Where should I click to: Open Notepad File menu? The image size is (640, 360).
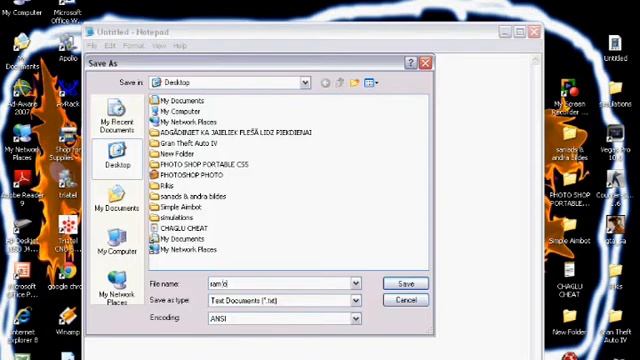[92, 46]
